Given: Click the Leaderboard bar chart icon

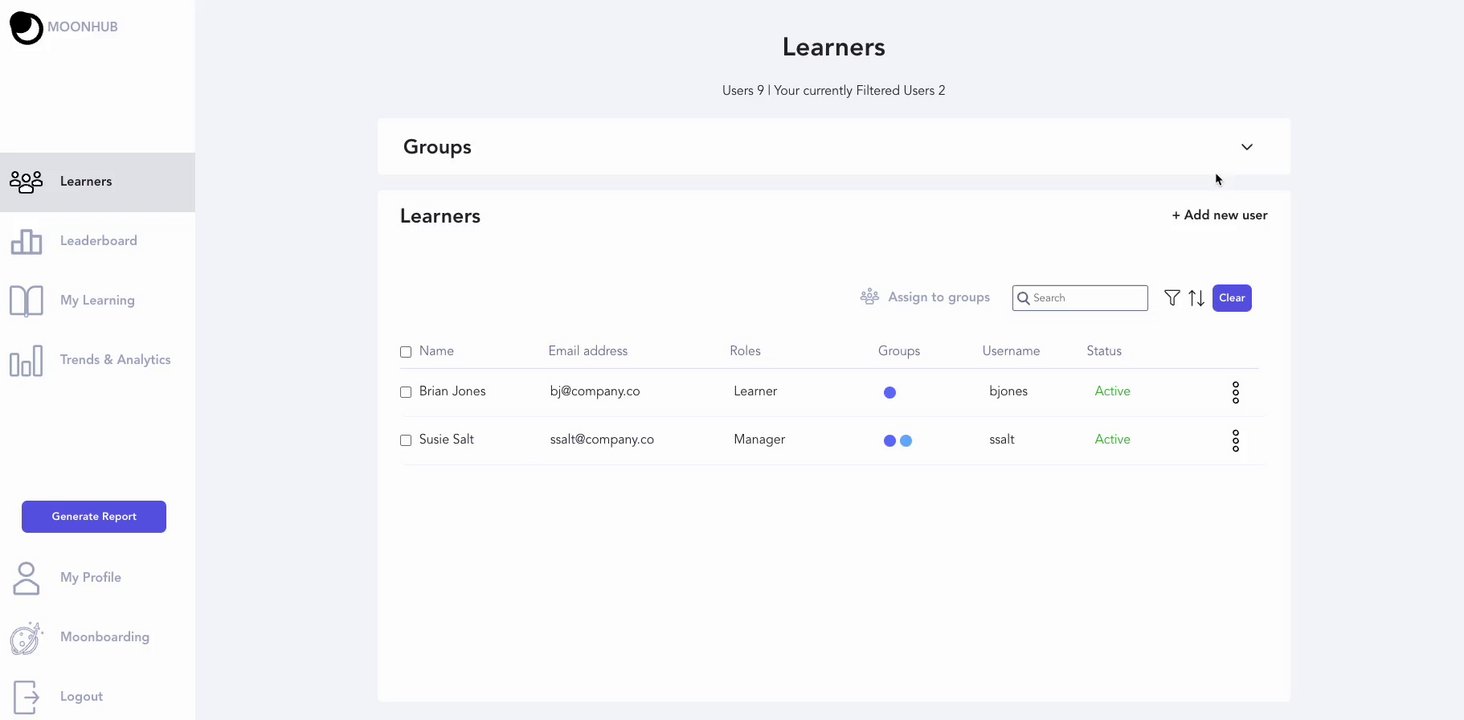Looking at the screenshot, I should click(26, 241).
